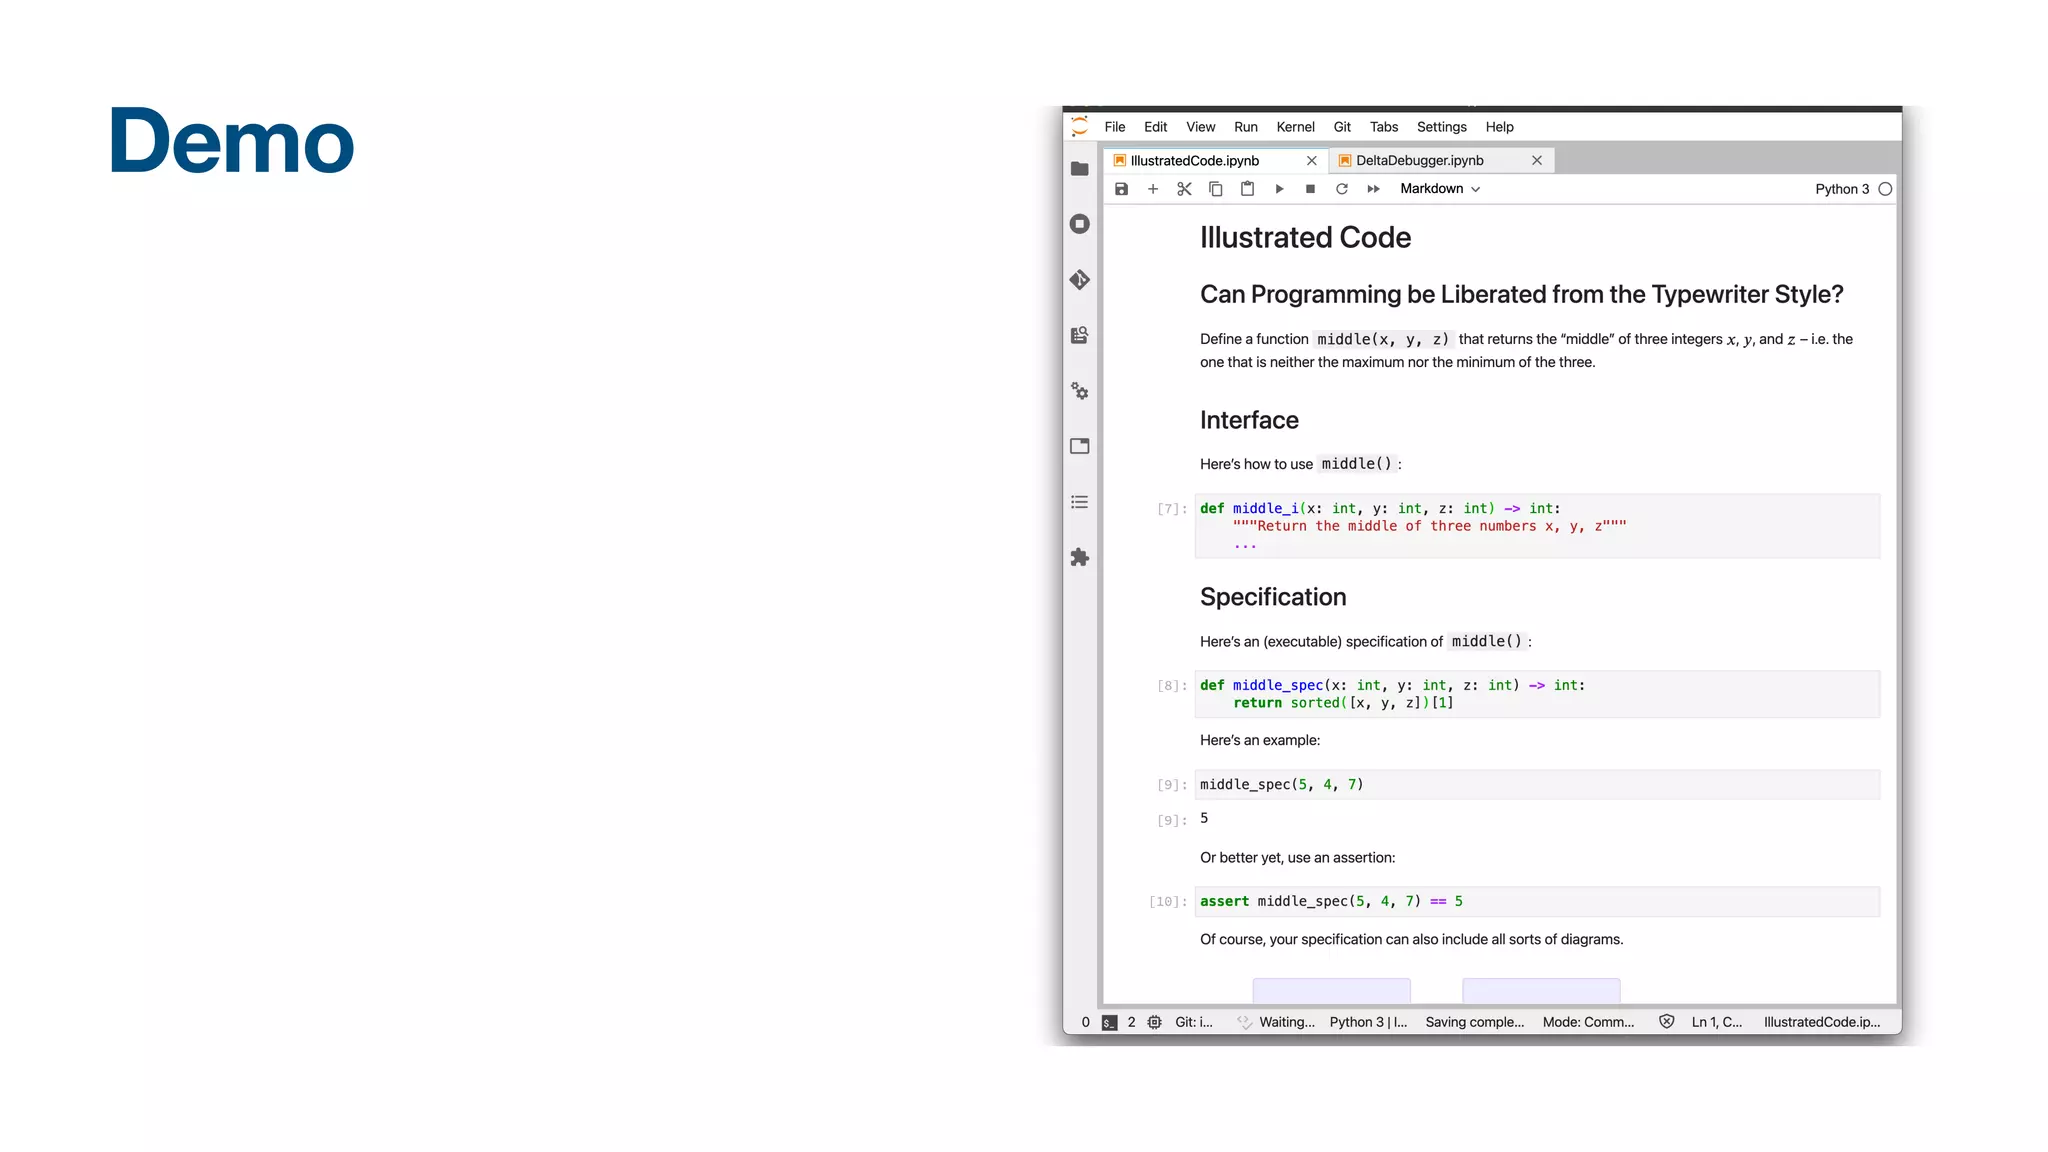
Task: Interrupt the kernel with the stop button
Action: coord(1310,189)
